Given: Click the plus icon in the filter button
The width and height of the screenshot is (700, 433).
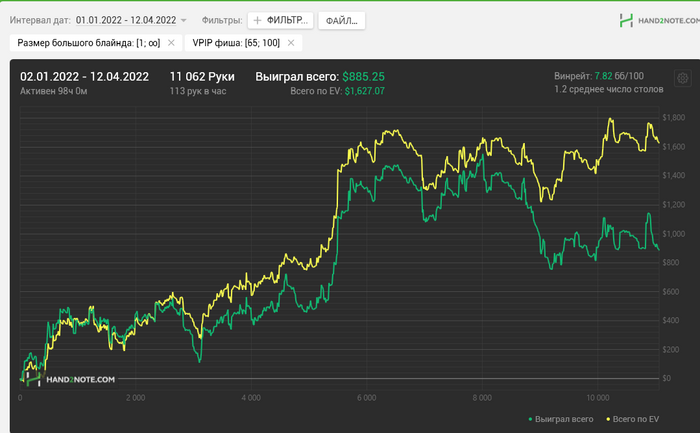Looking at the screenshot, I should pyautogui.click(x=257, y=21).
